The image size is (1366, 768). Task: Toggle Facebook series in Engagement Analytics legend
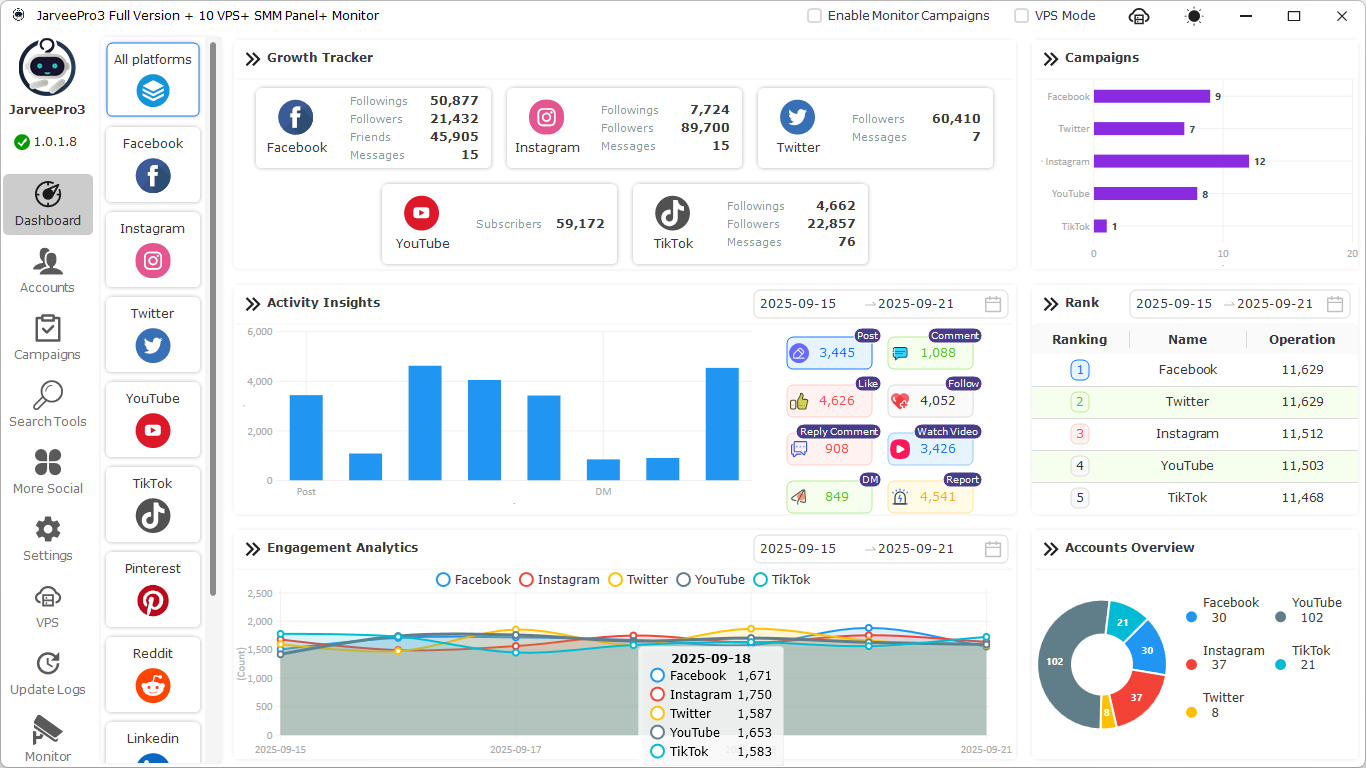(474, 580)
